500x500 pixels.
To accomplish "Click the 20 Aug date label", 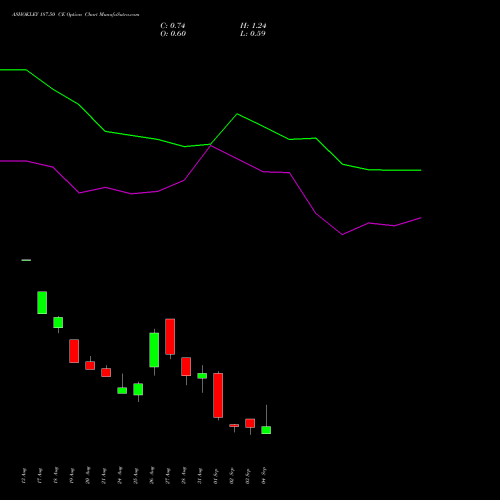I will point(88,476).
